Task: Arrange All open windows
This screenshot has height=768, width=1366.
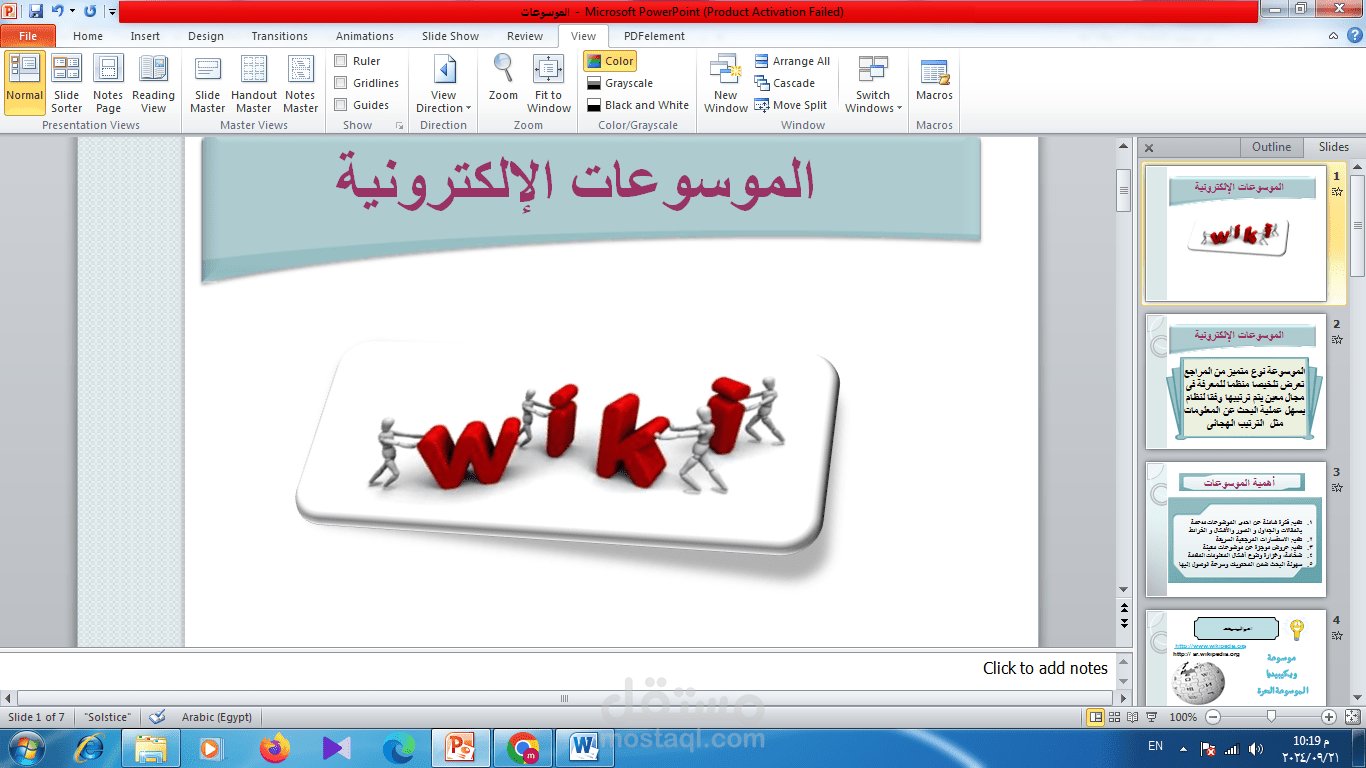Action: 792,61
